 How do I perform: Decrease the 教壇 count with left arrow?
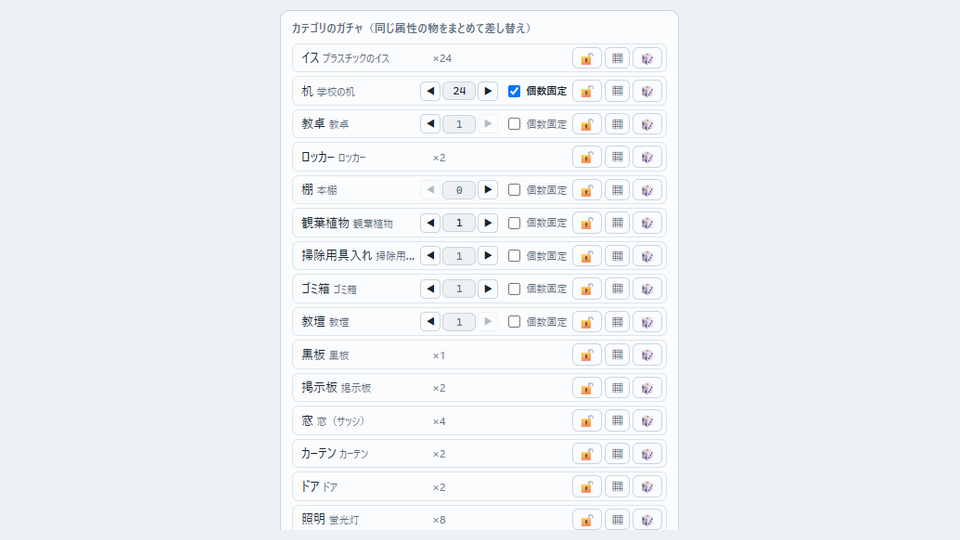430,322
